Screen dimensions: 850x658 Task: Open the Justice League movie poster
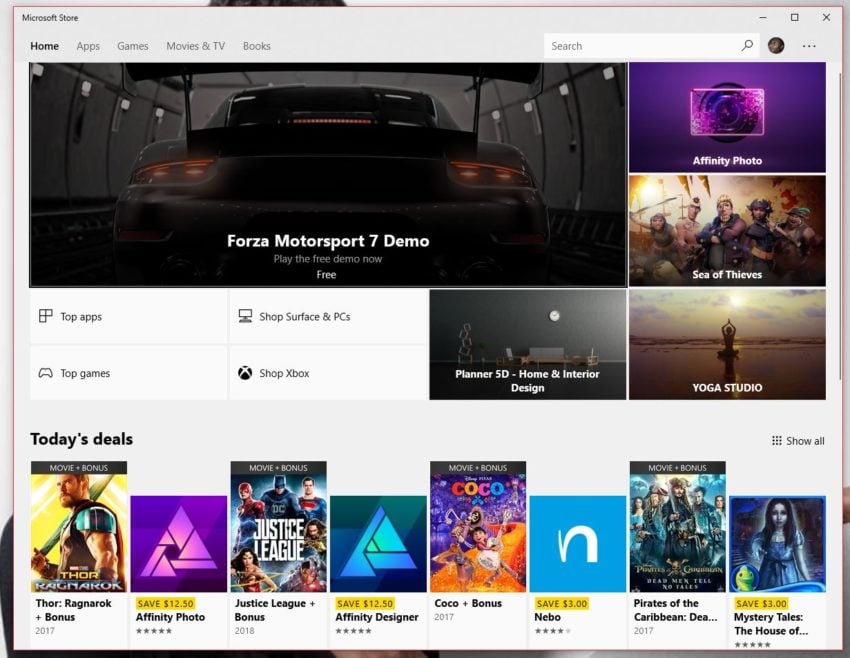[x=279, y=527]
